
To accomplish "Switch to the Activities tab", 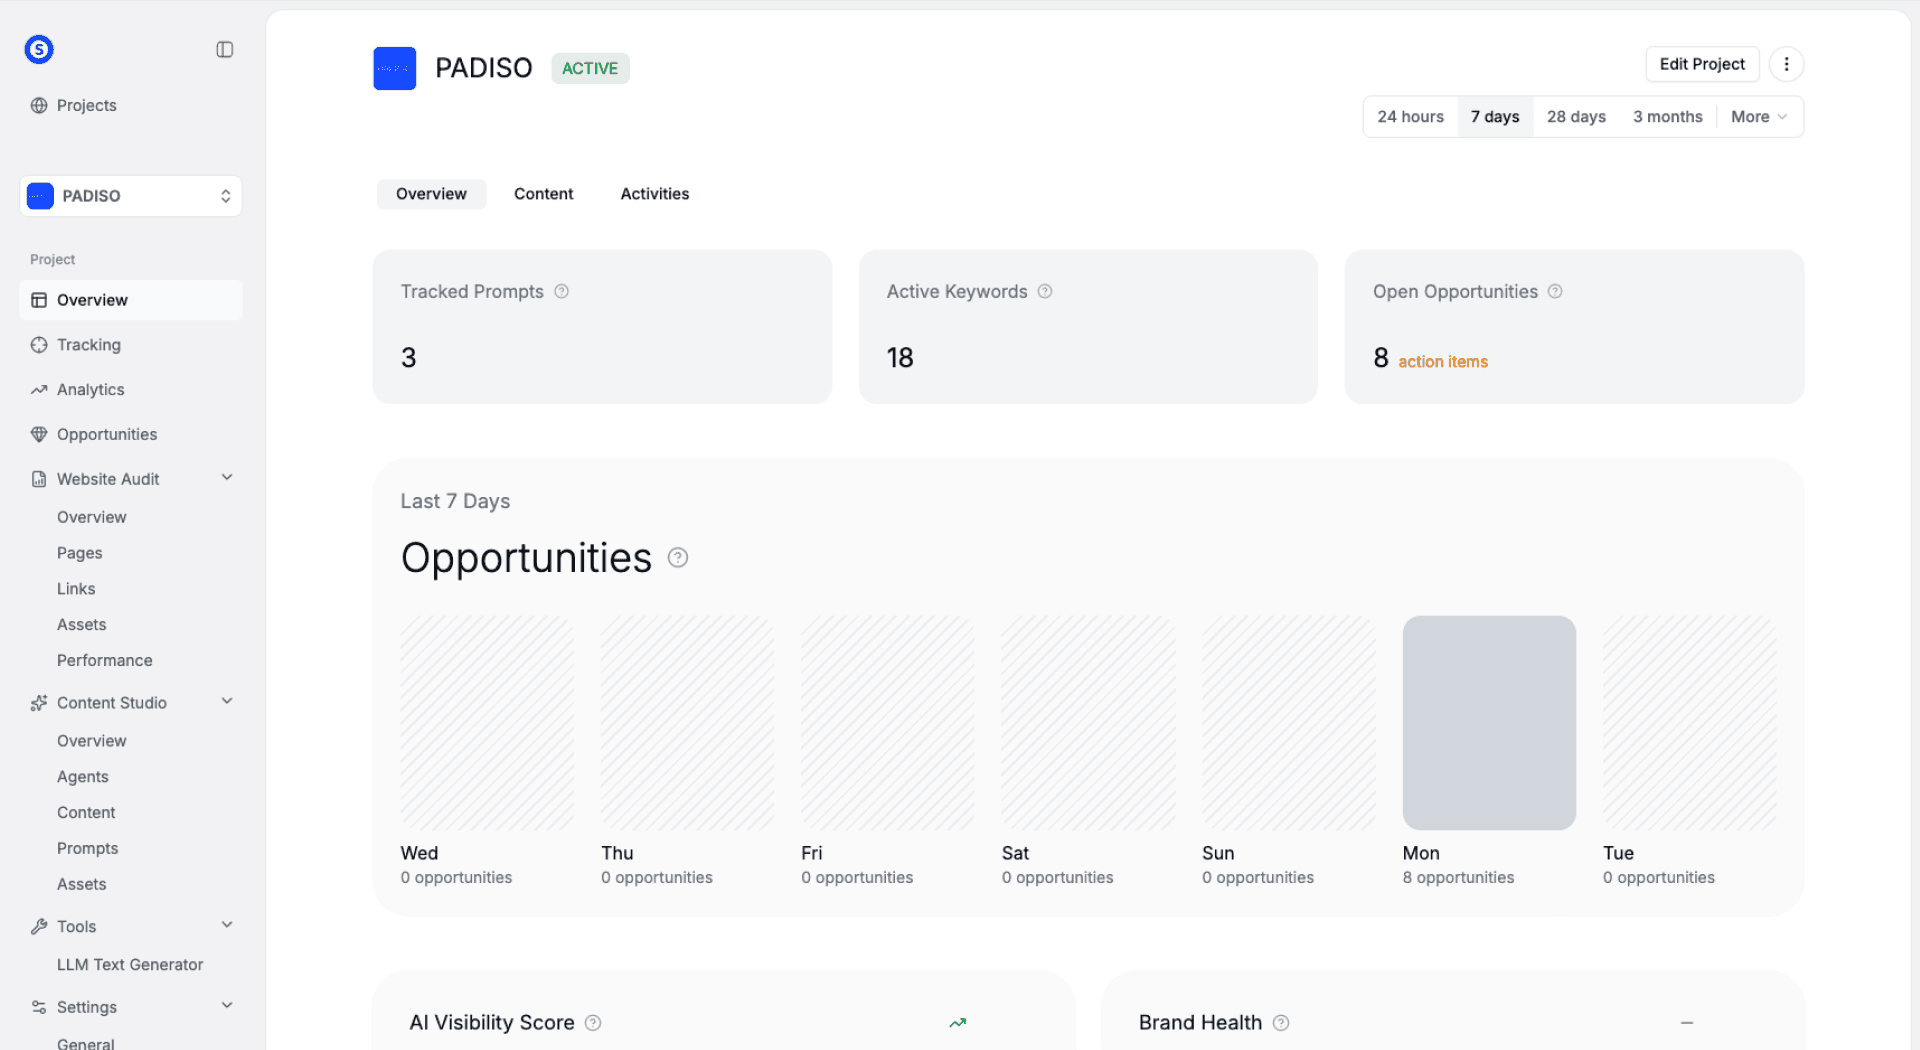I will tap(654, 193).
